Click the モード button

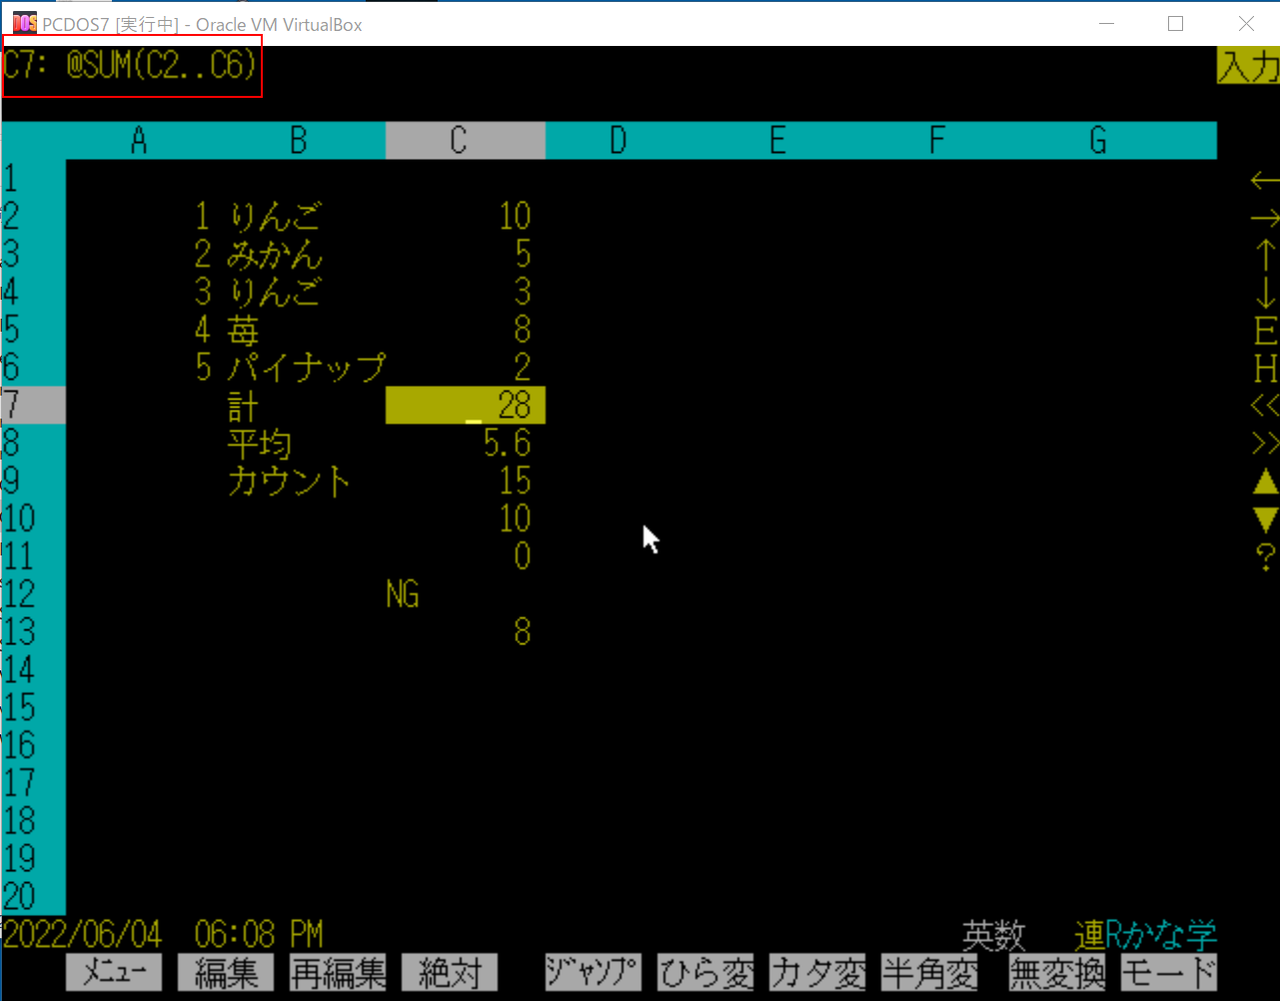coord(1169,972)
